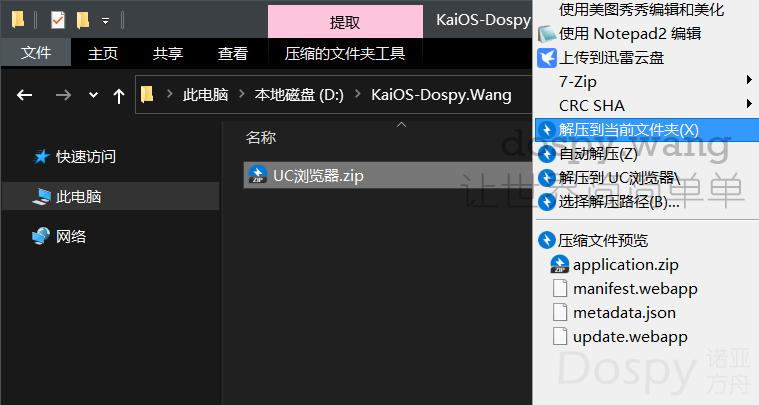
Task: Click the icon beside 解压到当前文件夹(X)
Action: pos(547,130)
